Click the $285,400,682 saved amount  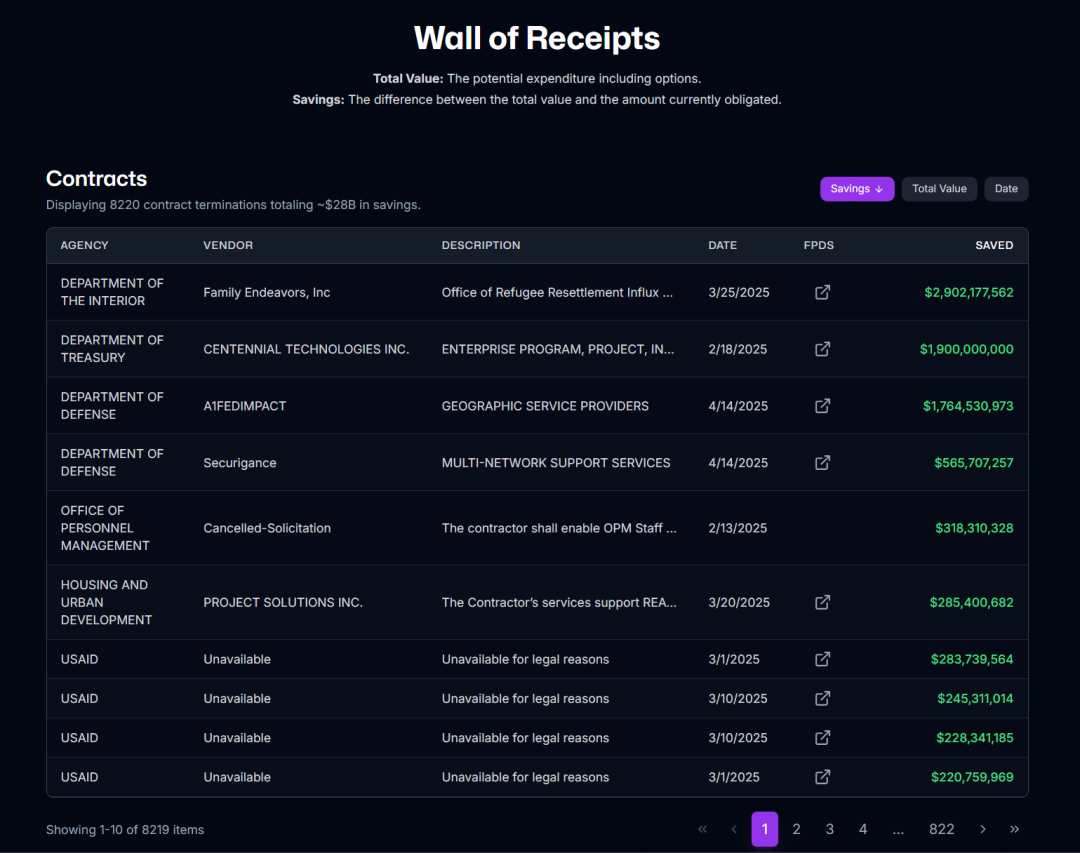point(971,602)
